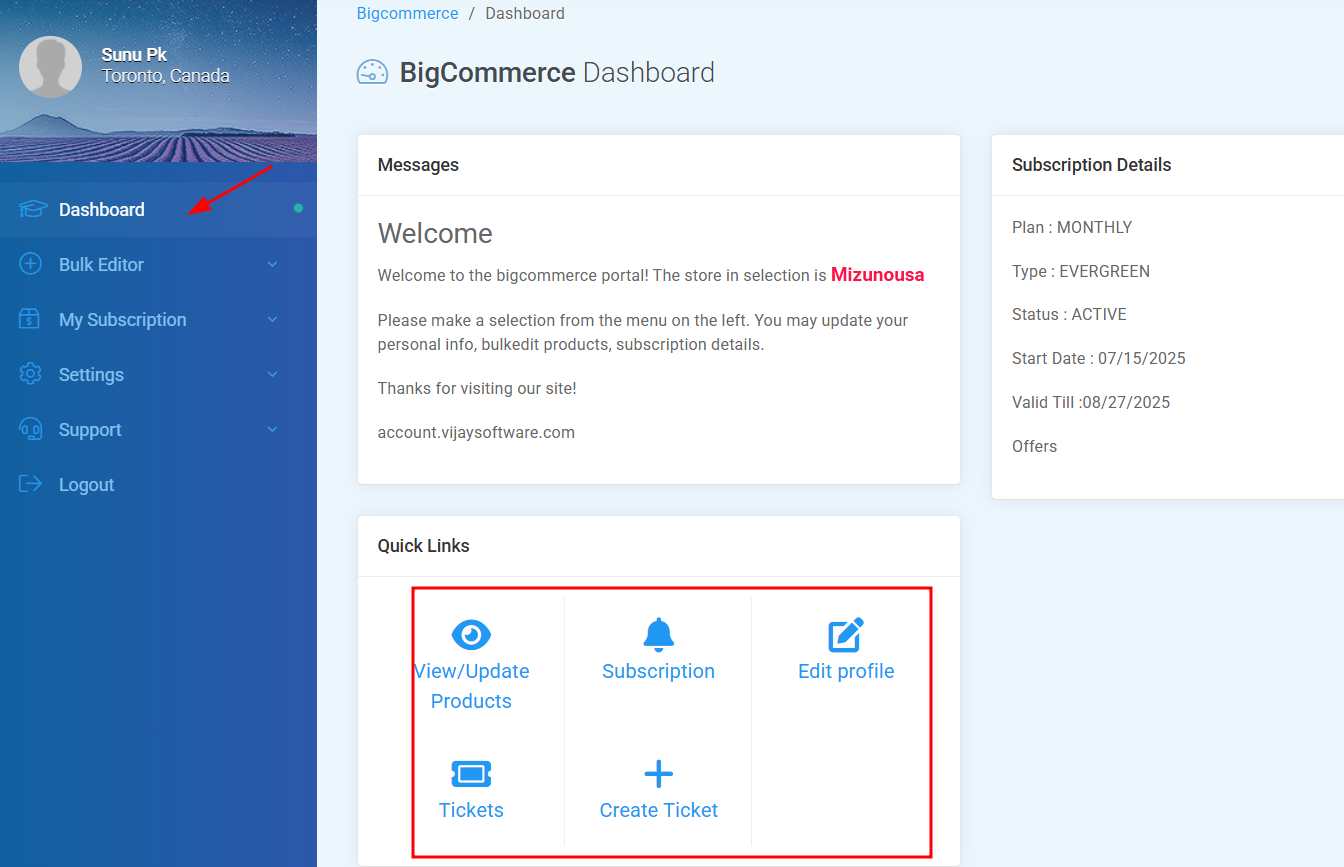
Task: Click the Bulk Editor plus-circle icon
Action: coord(31,264)
